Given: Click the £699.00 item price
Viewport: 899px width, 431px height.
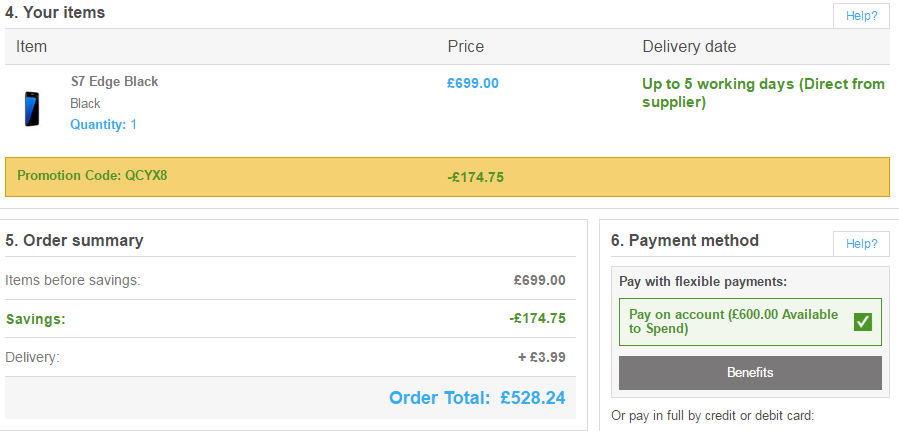Looking at the screenshot, I should point(472,83).
